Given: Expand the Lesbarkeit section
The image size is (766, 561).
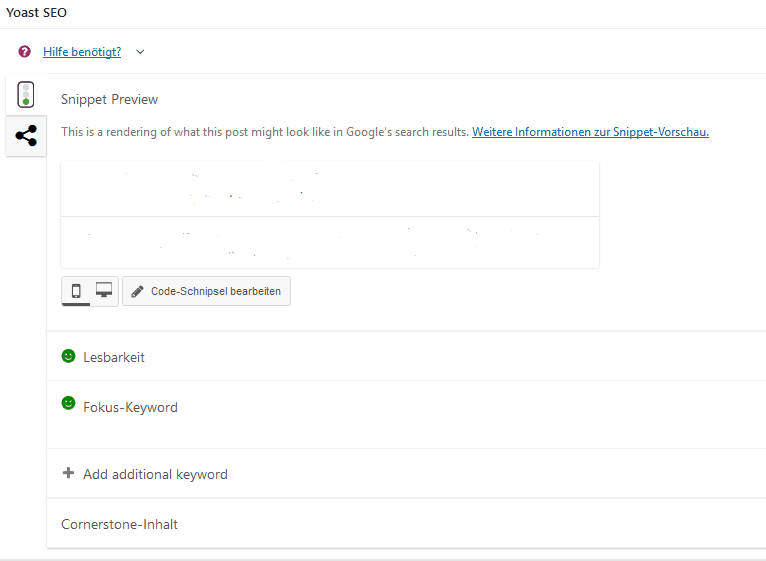Looking at the screenshot, I should tap(406, 357).
